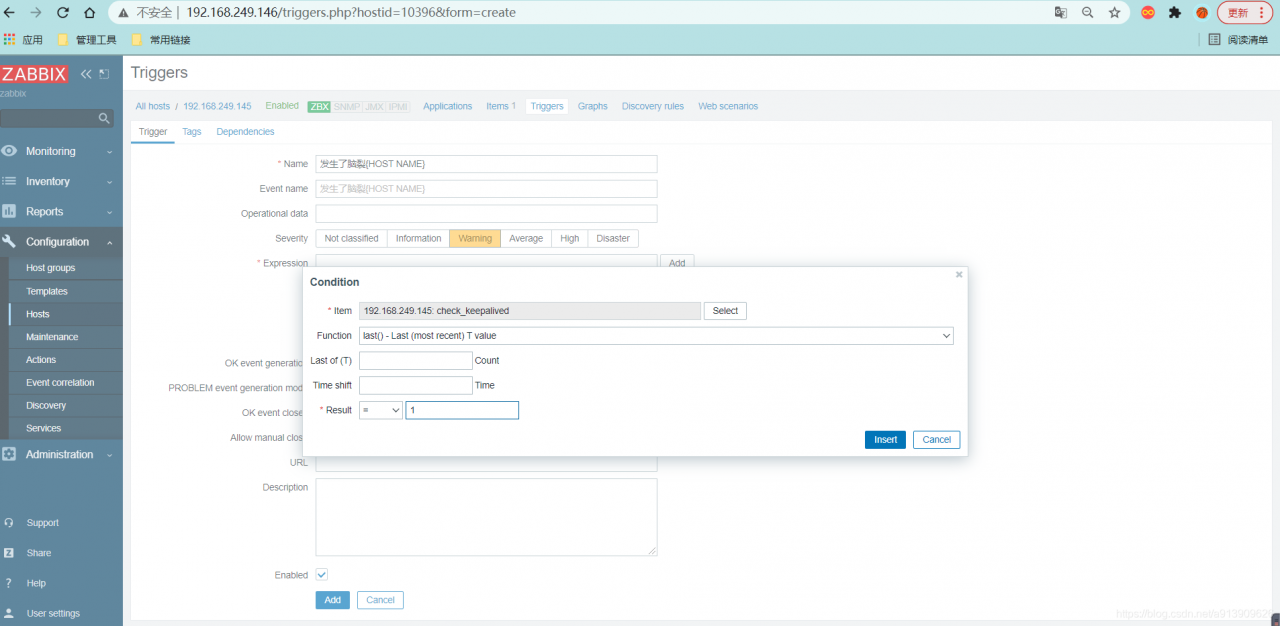Open the extensions puzzle icon
Screen dimensions: 1280x626
point(1175,13)
